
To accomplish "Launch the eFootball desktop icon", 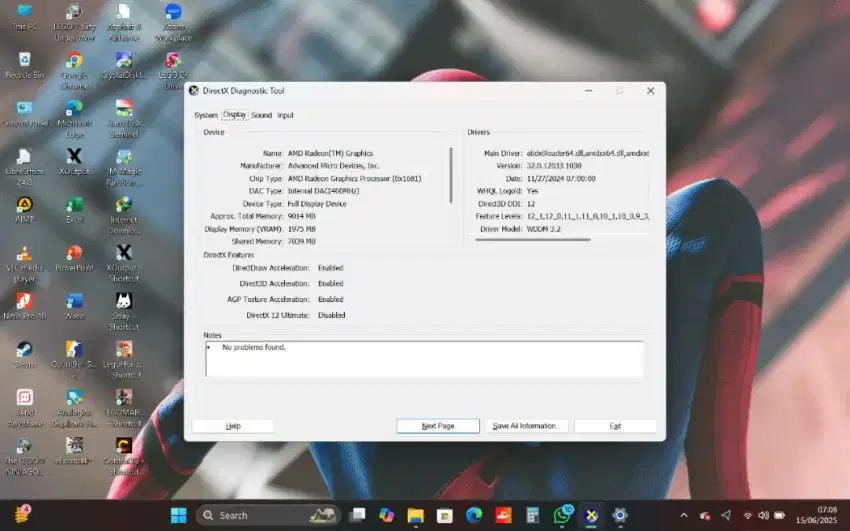I will tap(74, 451).
